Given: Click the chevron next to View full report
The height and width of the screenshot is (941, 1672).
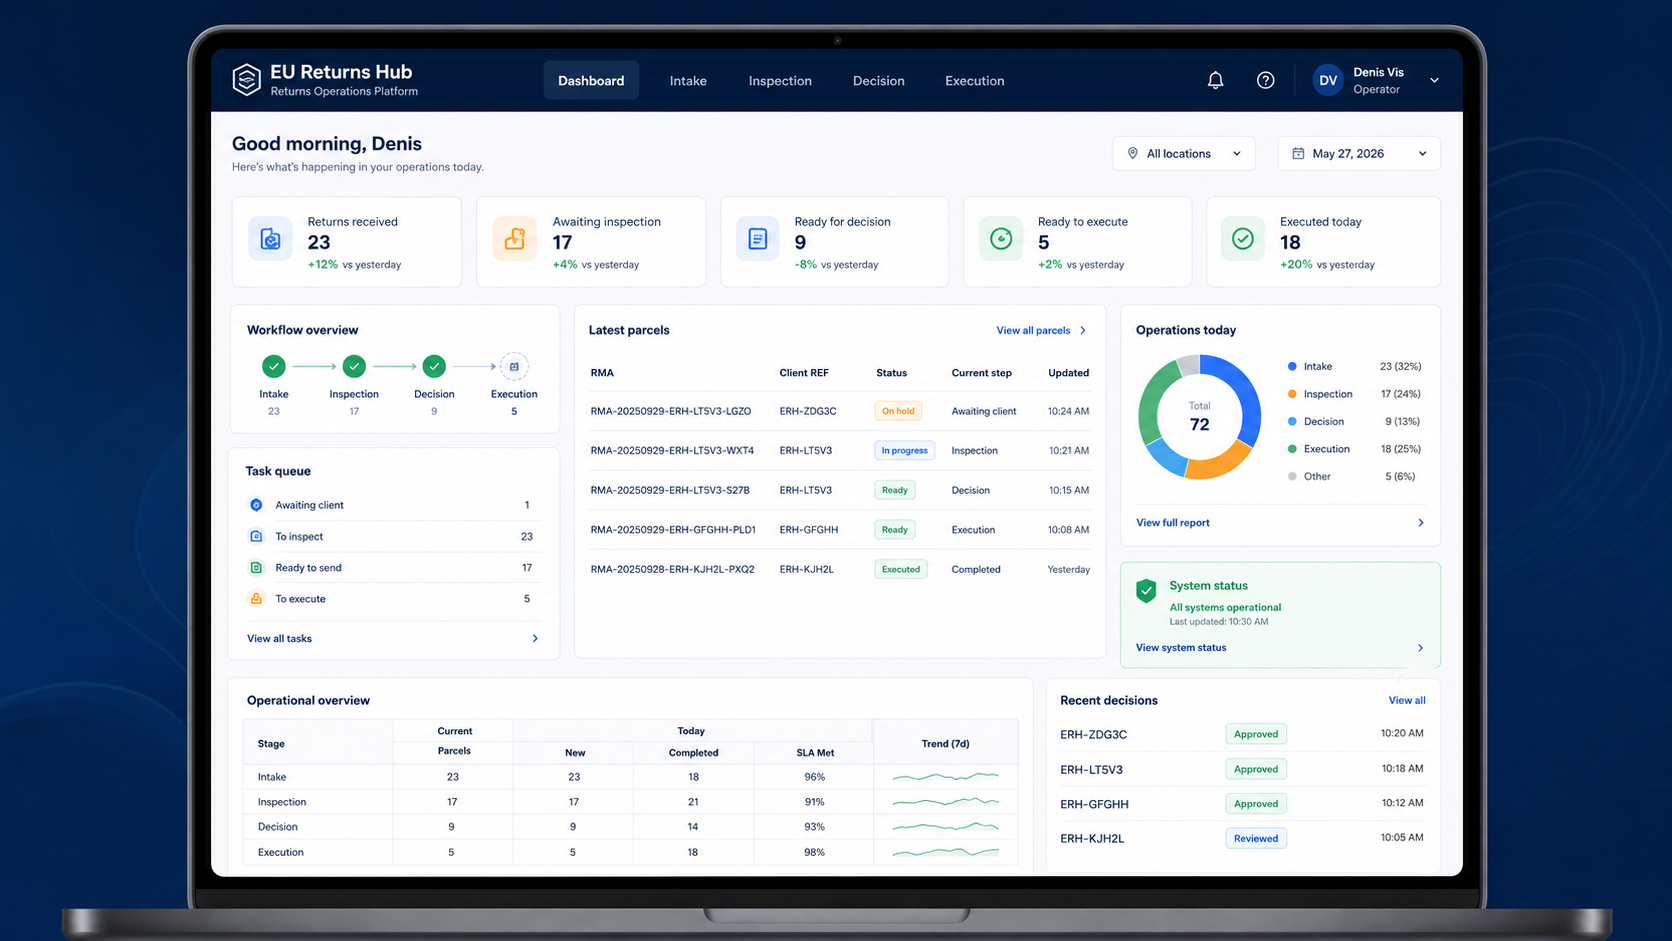Looking at the screenshot, I should pyautogui.click(x=1420, y=522).
